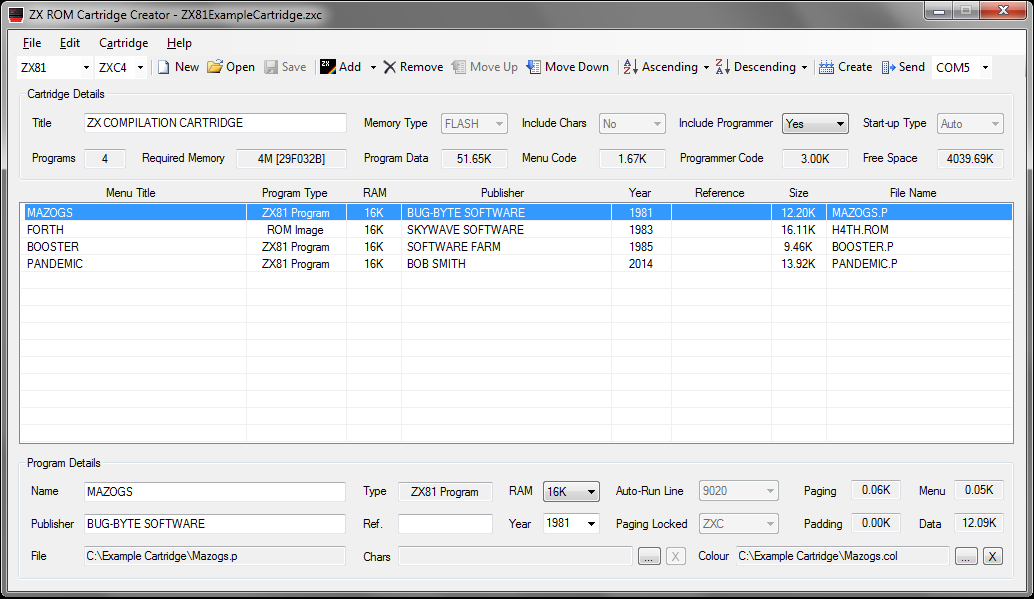
Task: Open the ZXC4 cartridge type dropdown
Action: [x=140, y=67]
